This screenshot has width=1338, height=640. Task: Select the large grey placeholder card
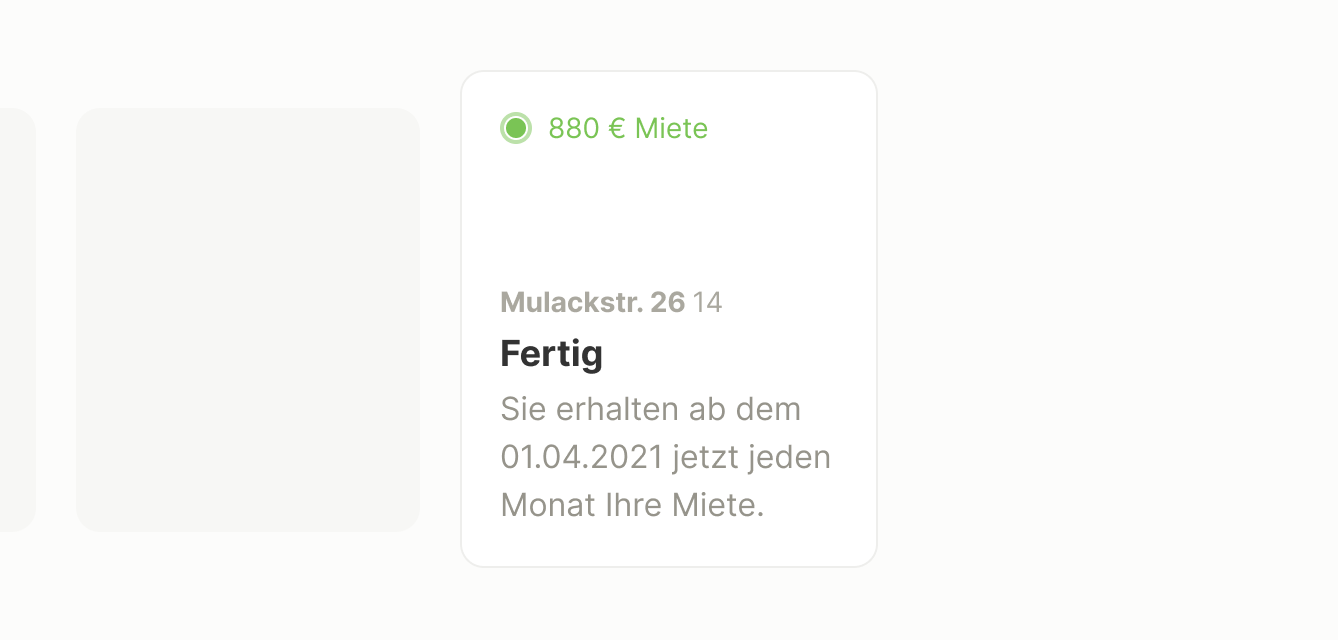248,320
